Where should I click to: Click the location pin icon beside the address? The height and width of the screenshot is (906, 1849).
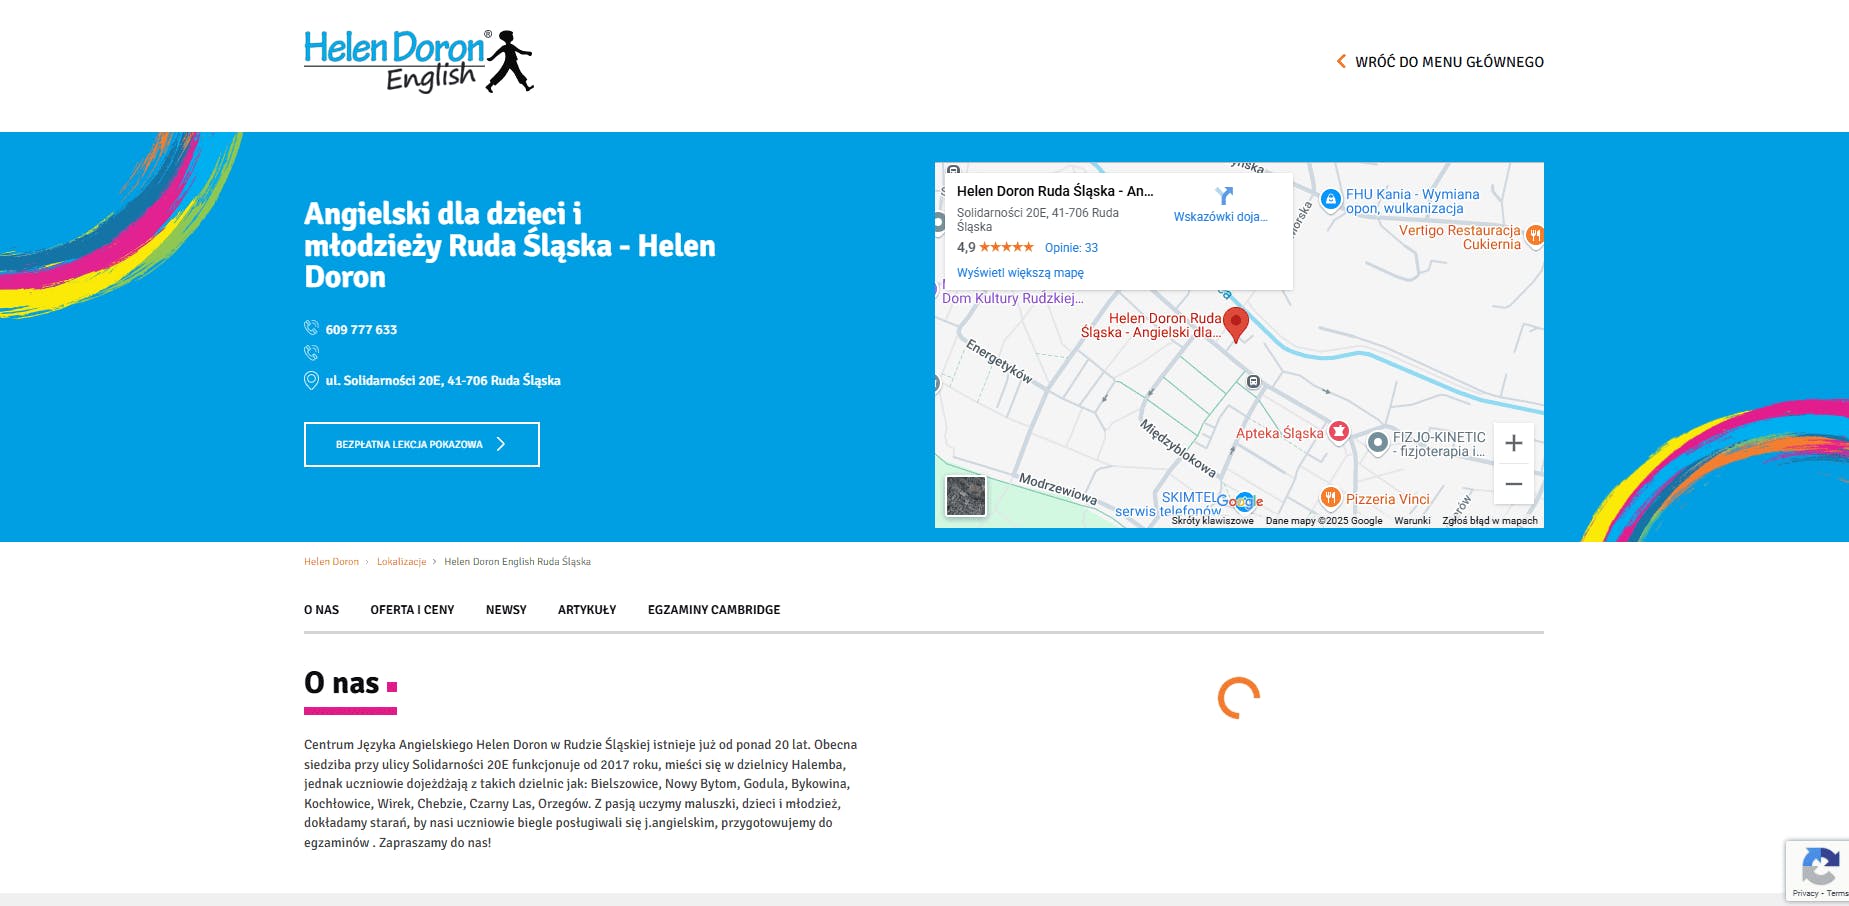[x=311, y=380]
